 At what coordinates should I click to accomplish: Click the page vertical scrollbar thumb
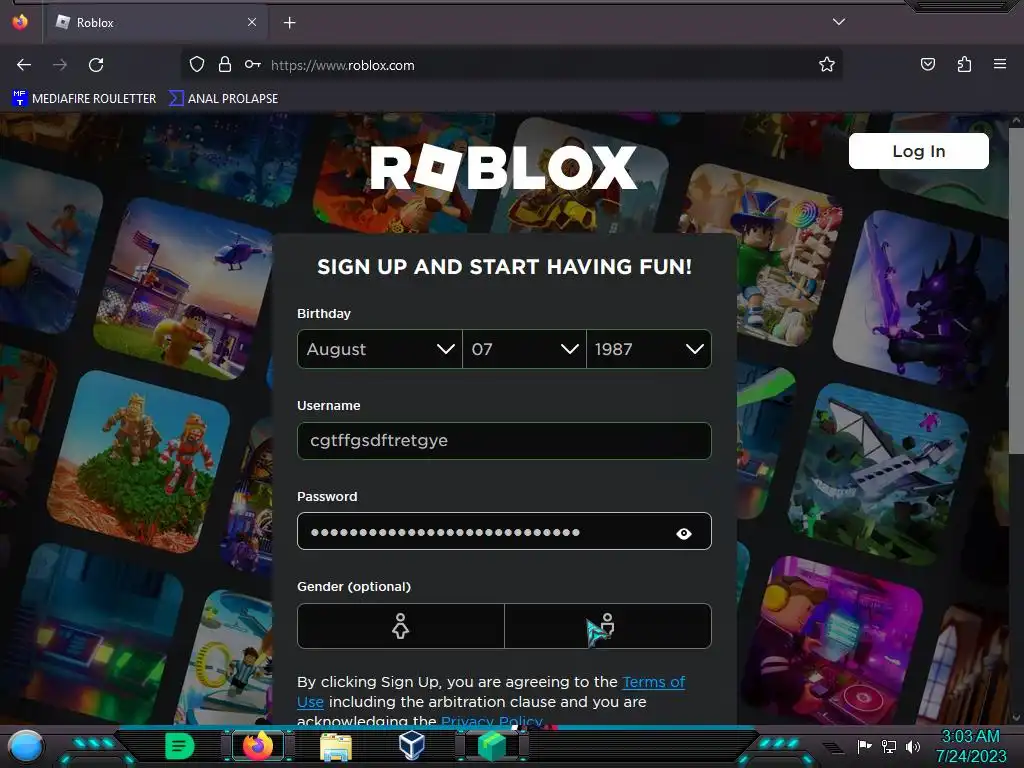pyautogui.click(x=1016, y=291)
